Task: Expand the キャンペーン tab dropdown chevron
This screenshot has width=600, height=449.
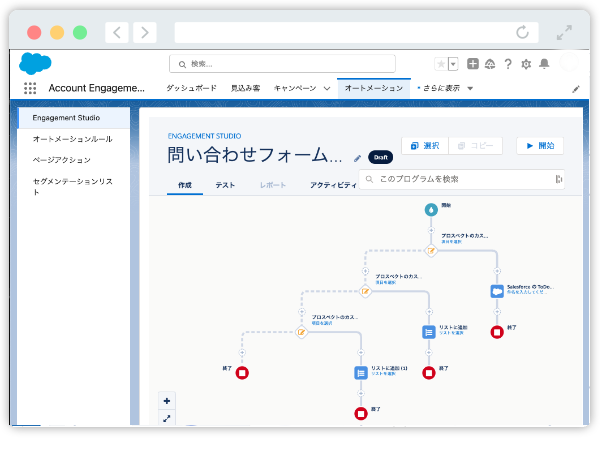Action: click(x=327, y=88)
